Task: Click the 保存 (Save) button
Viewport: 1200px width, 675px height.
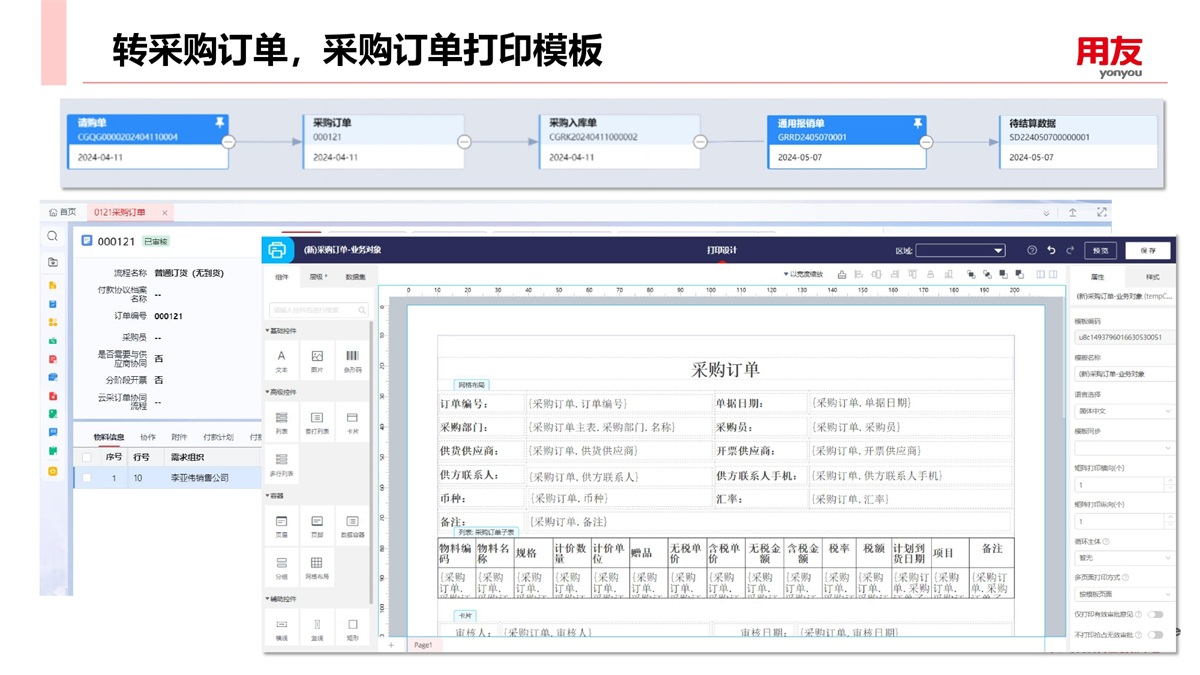Action: pyautogui.click(x=1147, y=250)
